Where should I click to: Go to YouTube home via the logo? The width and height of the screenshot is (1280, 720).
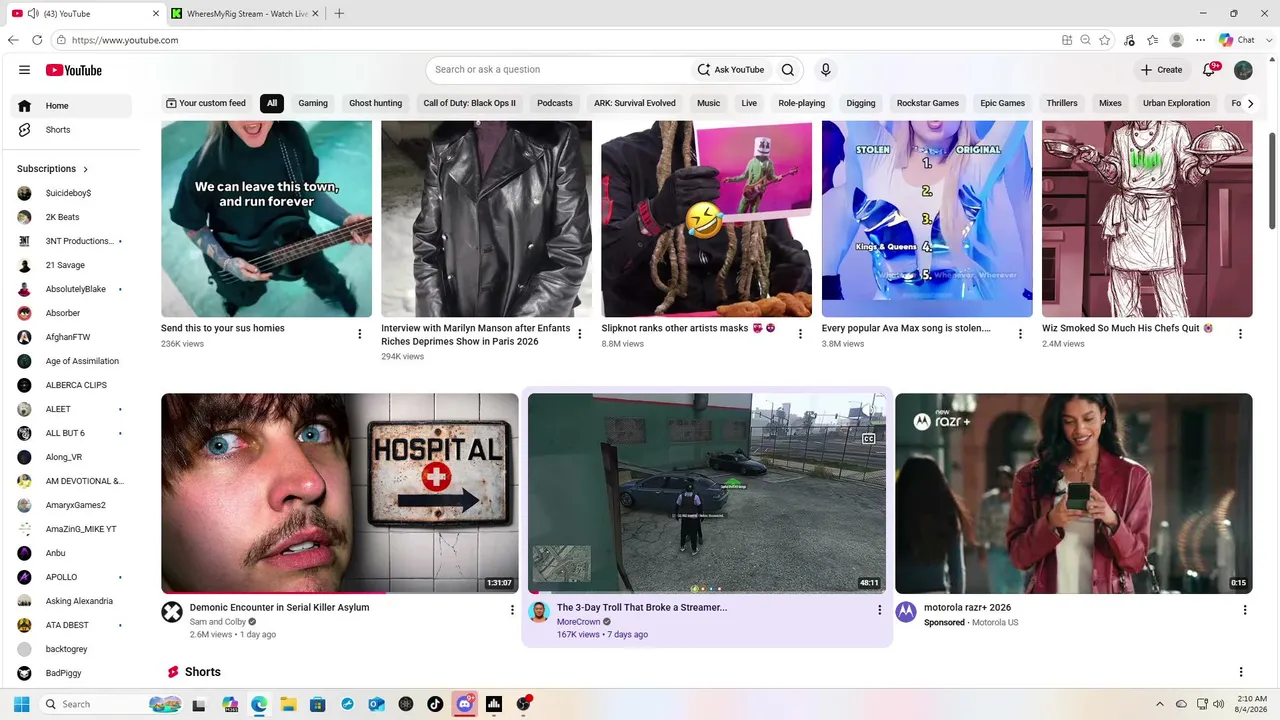pos(74,70)
